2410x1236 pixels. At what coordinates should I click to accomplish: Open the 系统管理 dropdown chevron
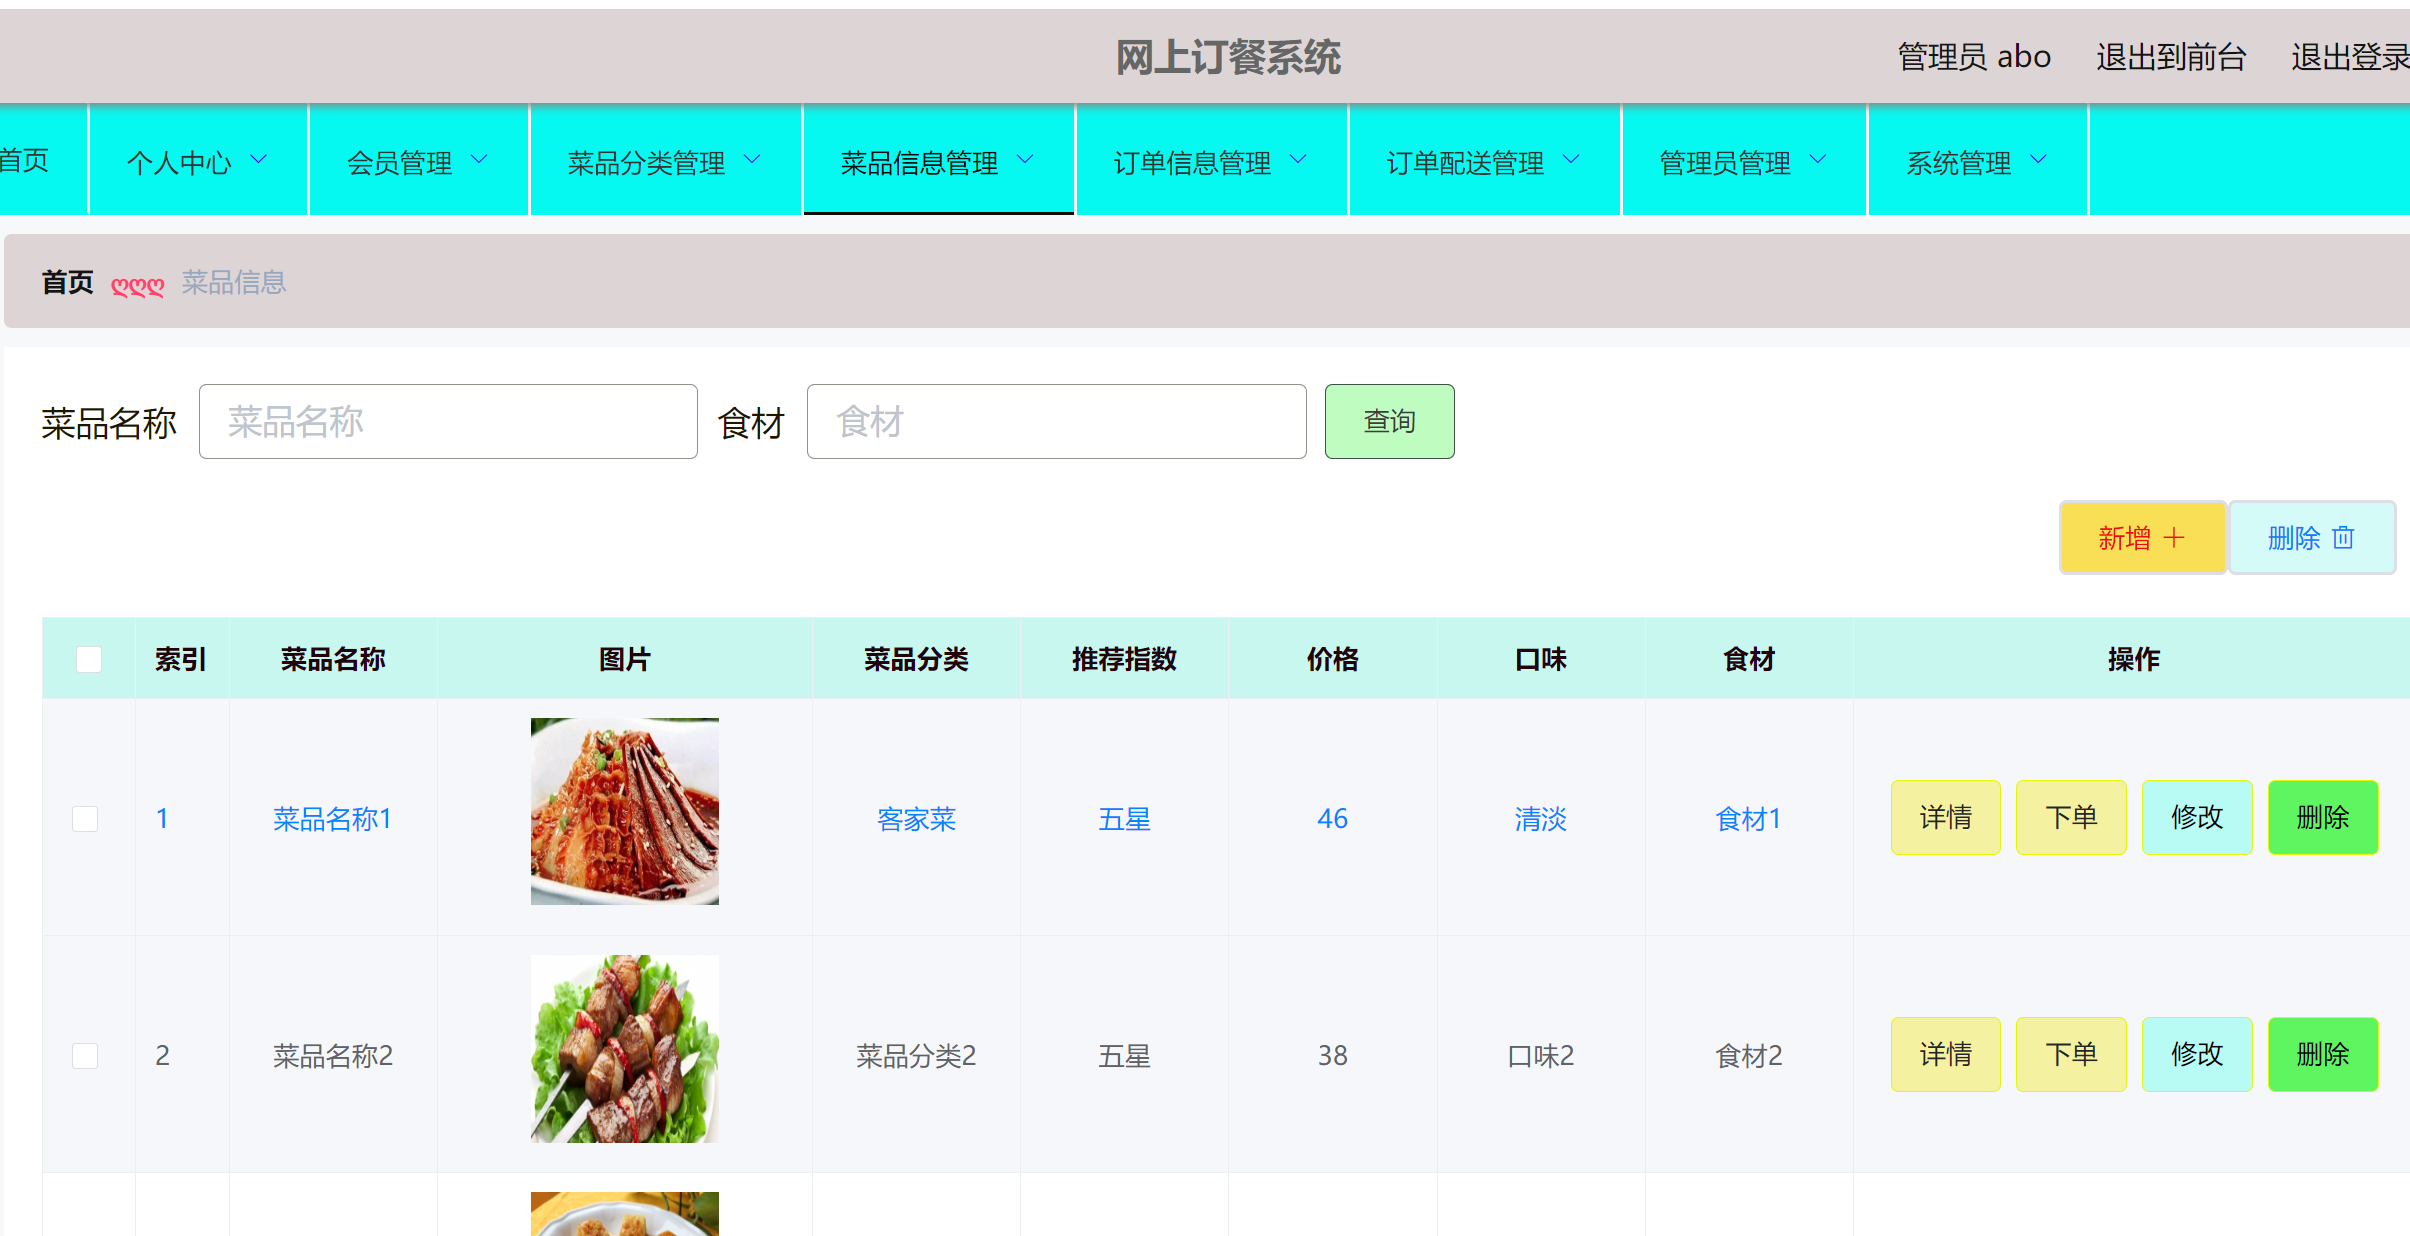click(x=2040, y=159)
